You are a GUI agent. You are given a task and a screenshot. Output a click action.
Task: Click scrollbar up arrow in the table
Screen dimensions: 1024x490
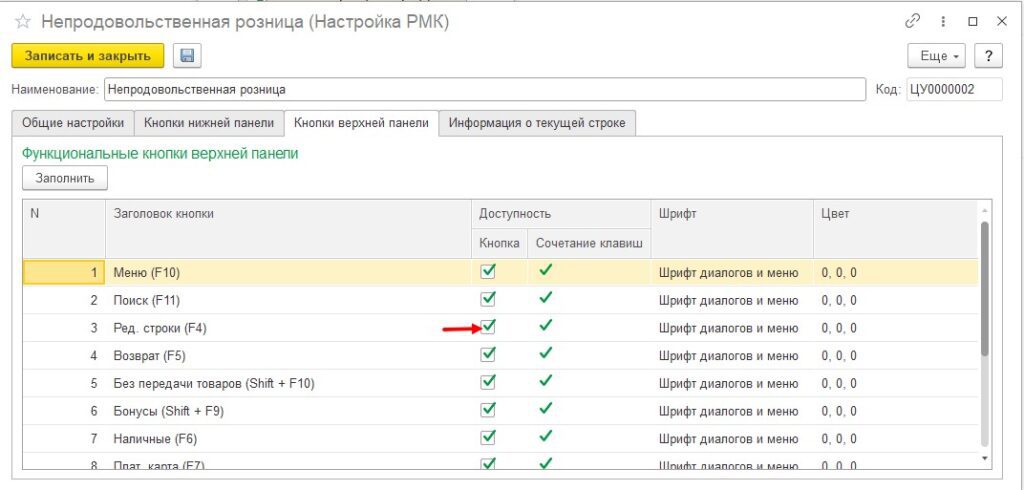pos(985,210)
